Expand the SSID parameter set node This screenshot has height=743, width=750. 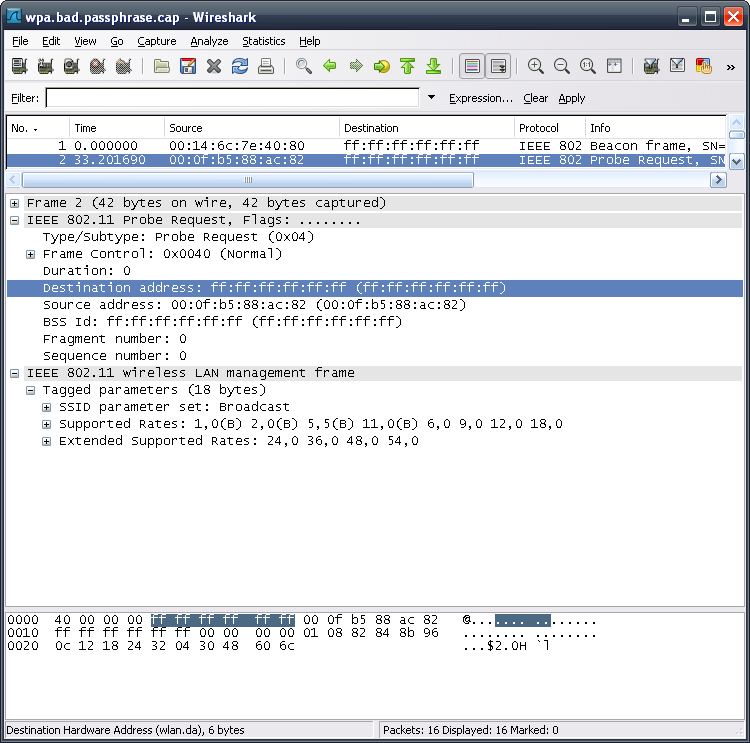[47, 407]
